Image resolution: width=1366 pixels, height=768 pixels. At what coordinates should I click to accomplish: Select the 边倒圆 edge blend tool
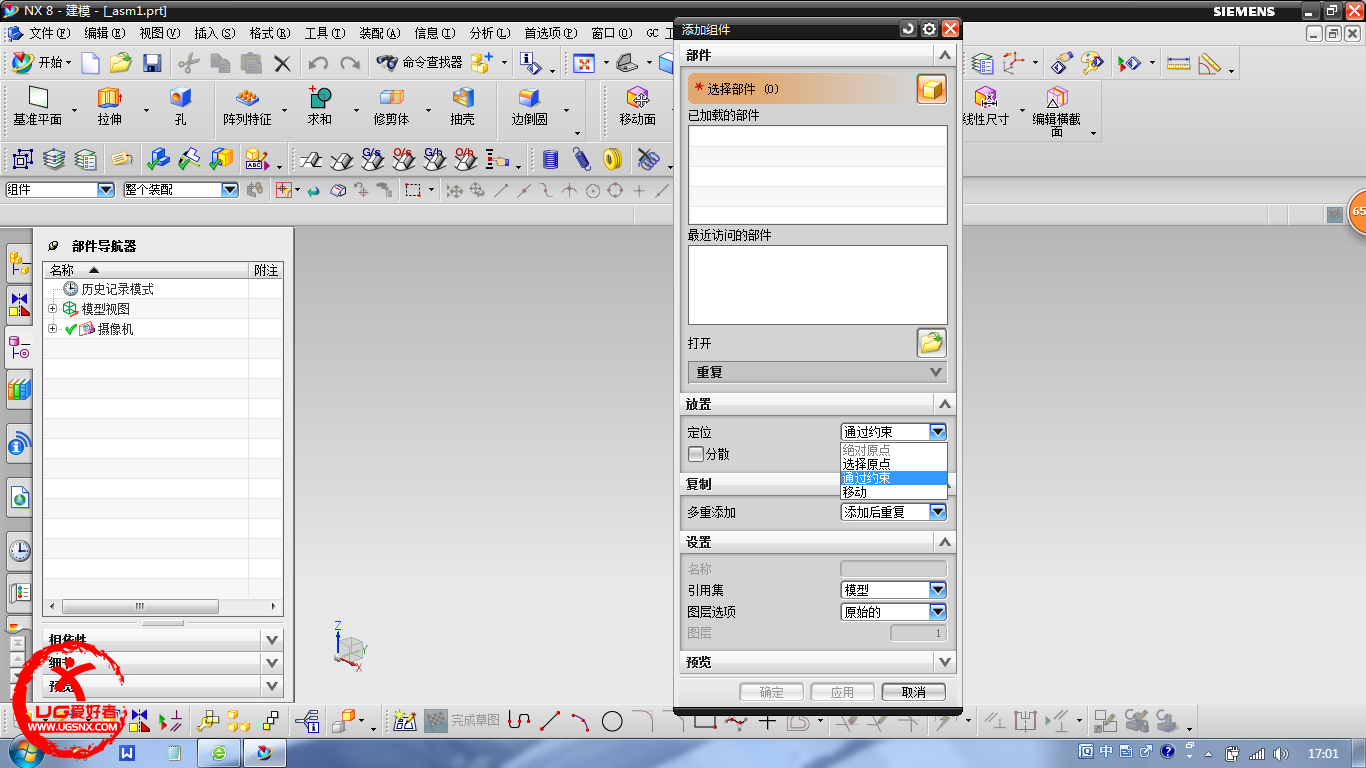pyautogui.click(x=529, y=107)
